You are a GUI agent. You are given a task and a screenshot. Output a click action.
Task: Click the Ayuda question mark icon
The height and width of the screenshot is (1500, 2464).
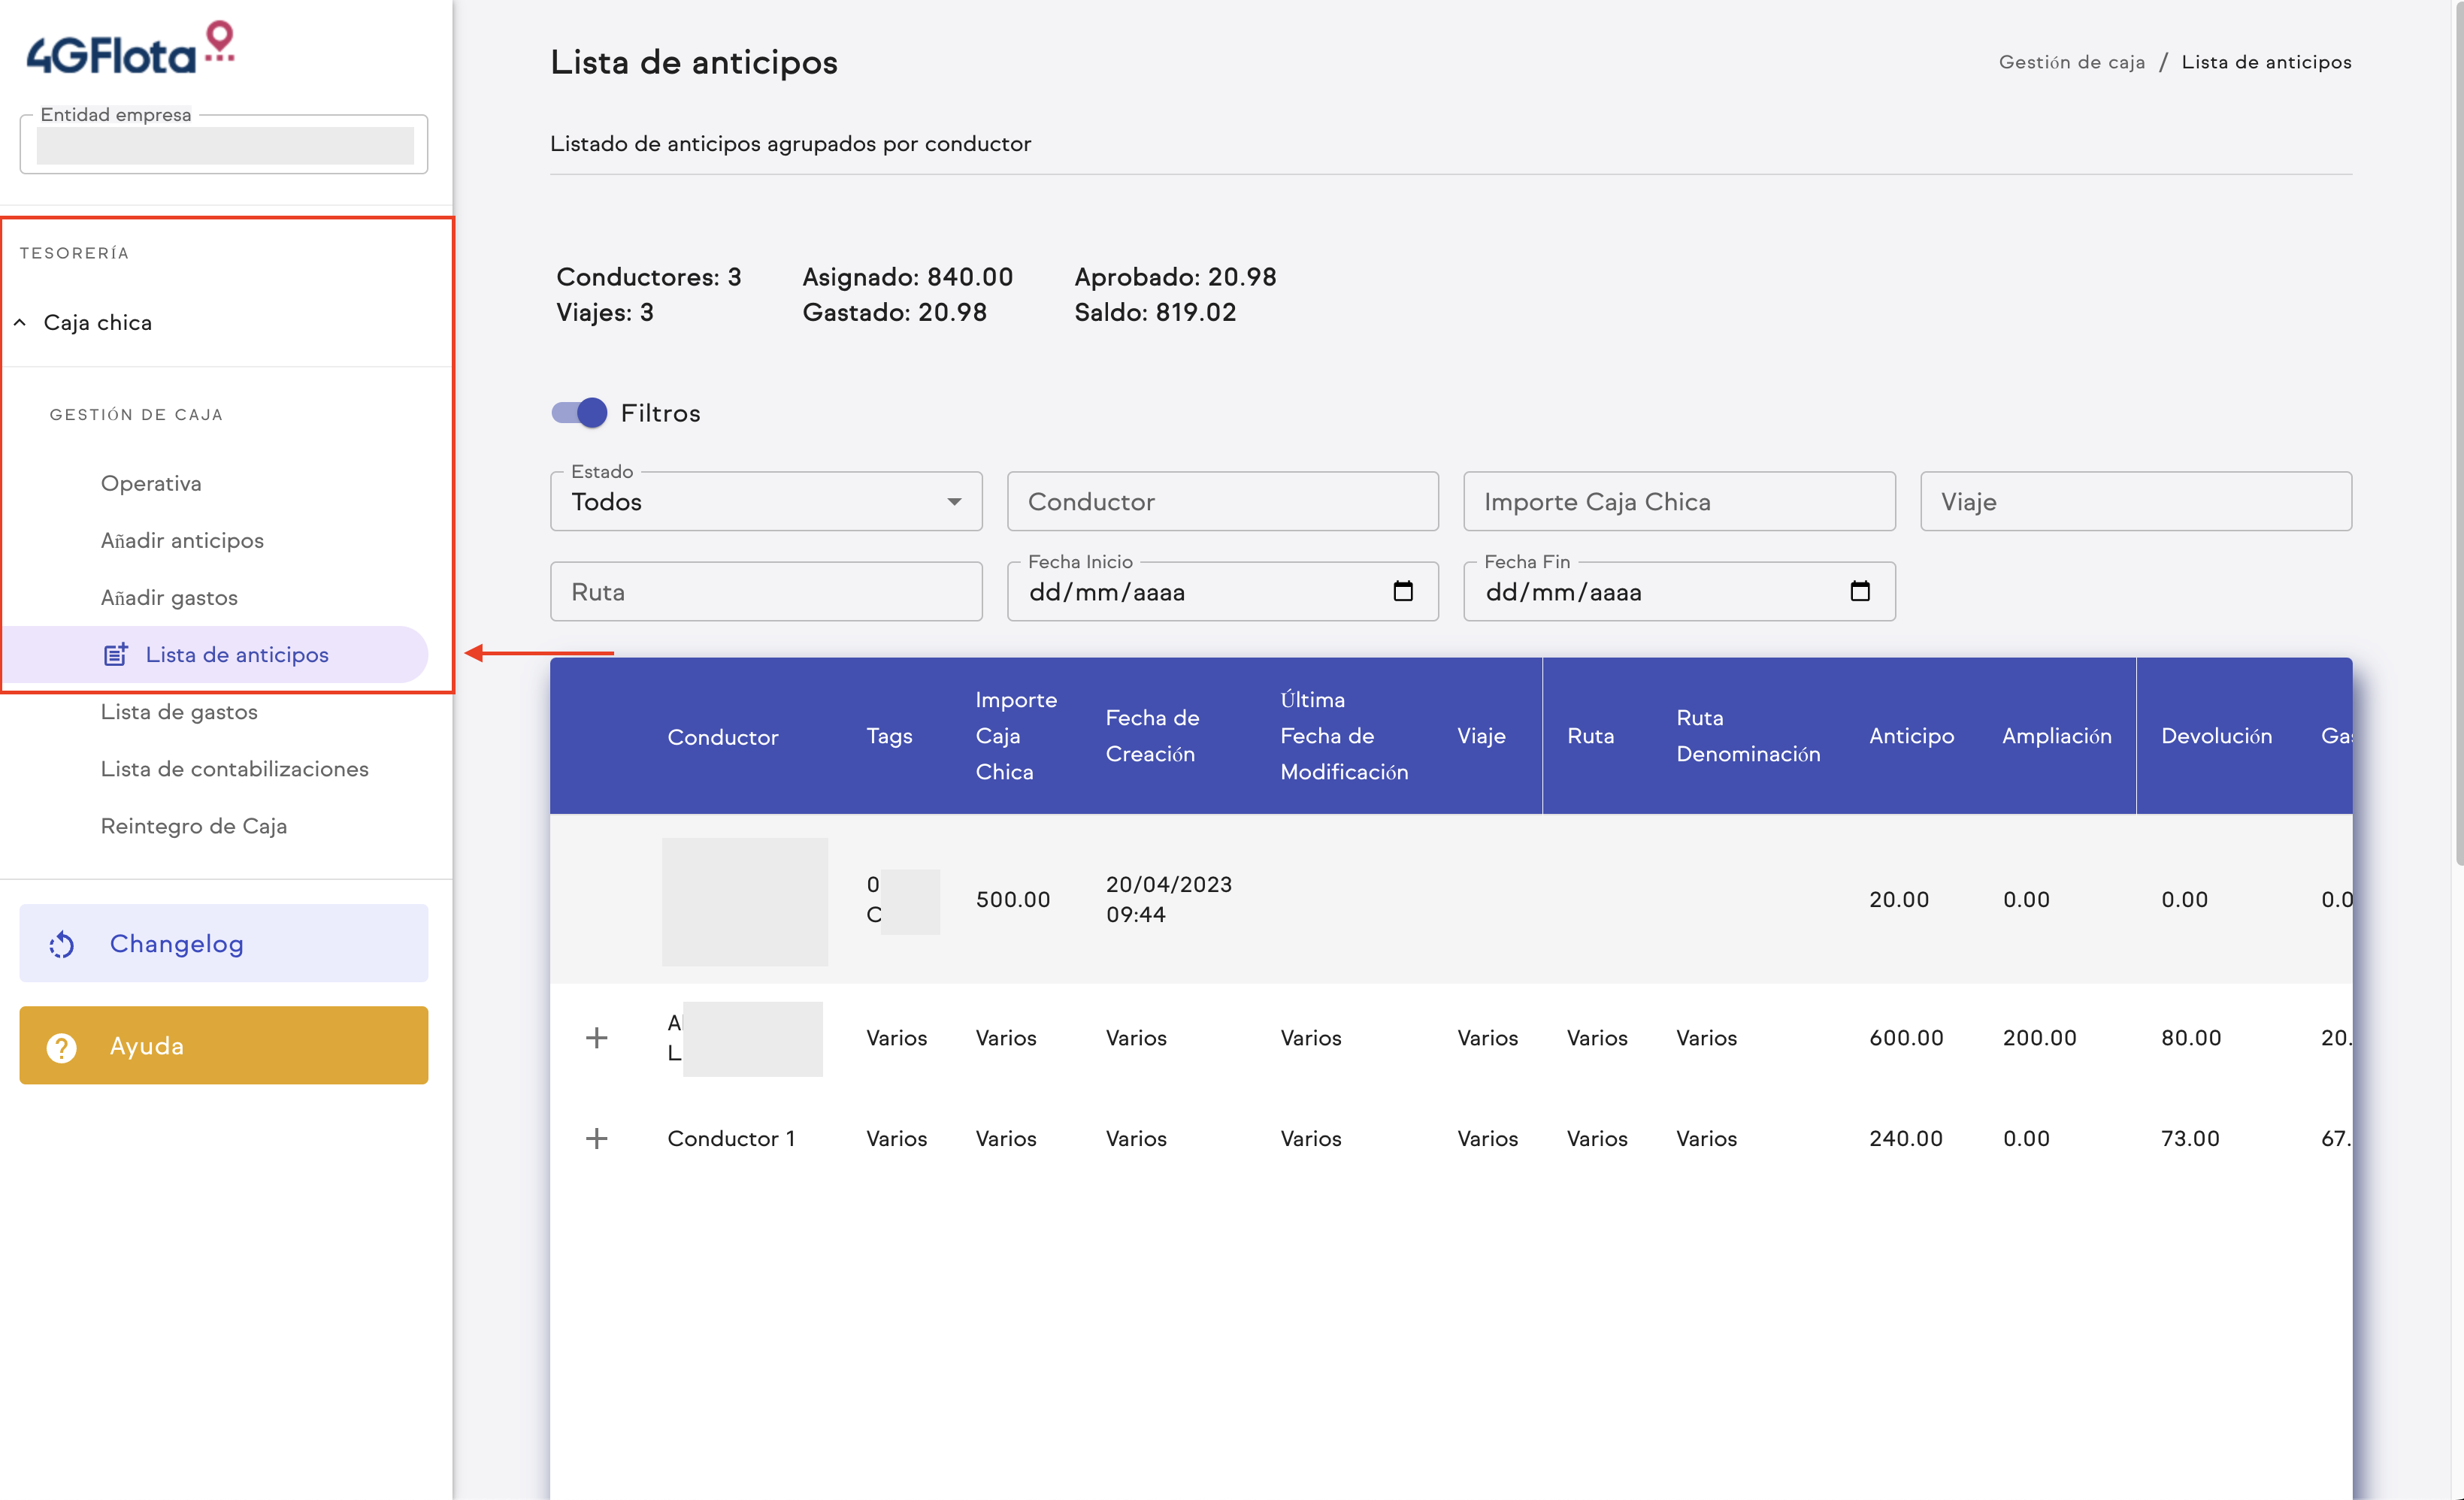click(61, 1046)
